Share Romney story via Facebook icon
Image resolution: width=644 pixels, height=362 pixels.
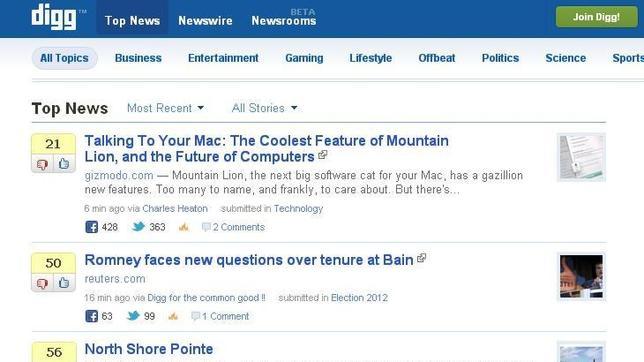pos(91,316)
